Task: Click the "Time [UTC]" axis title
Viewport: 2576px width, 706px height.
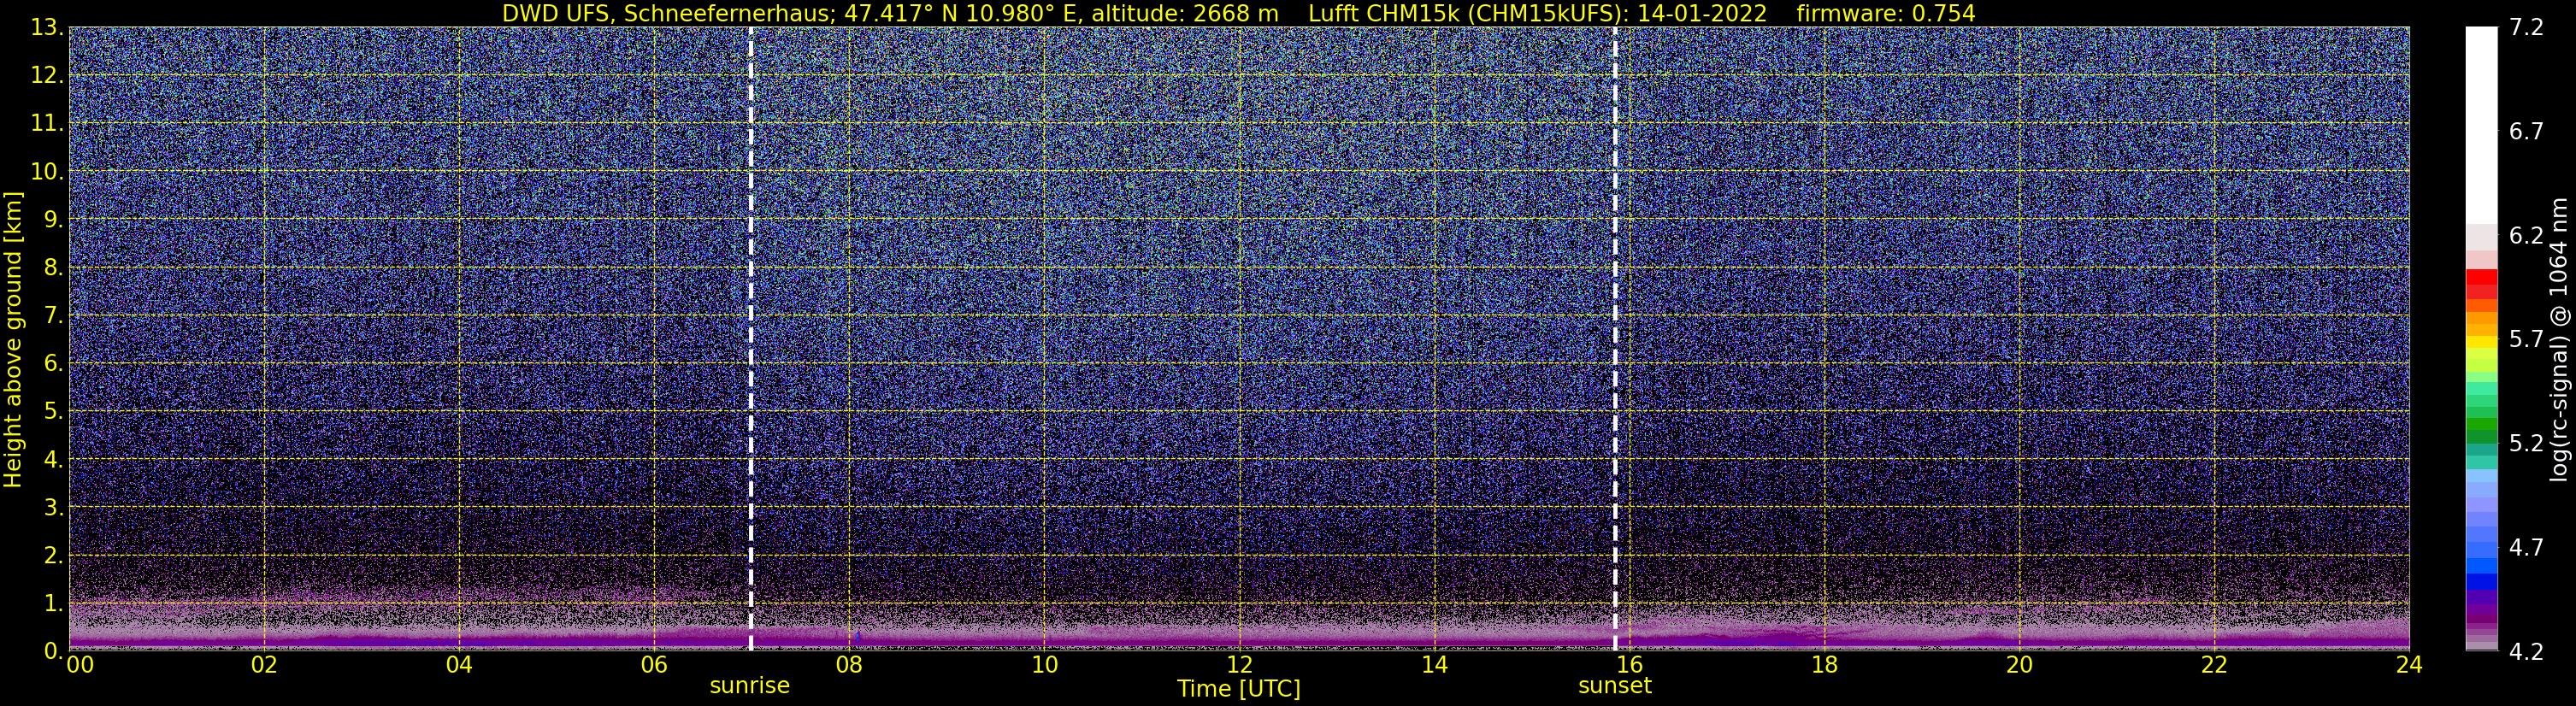Action: 1239,689
